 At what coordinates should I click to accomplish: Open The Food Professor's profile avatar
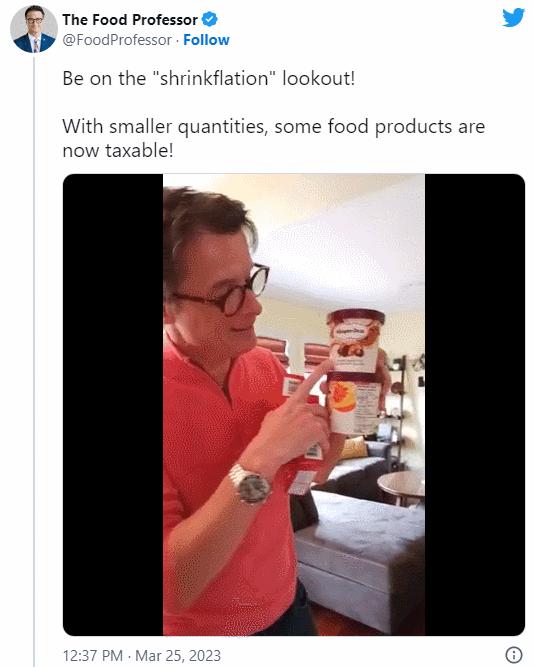coord(34,29)
